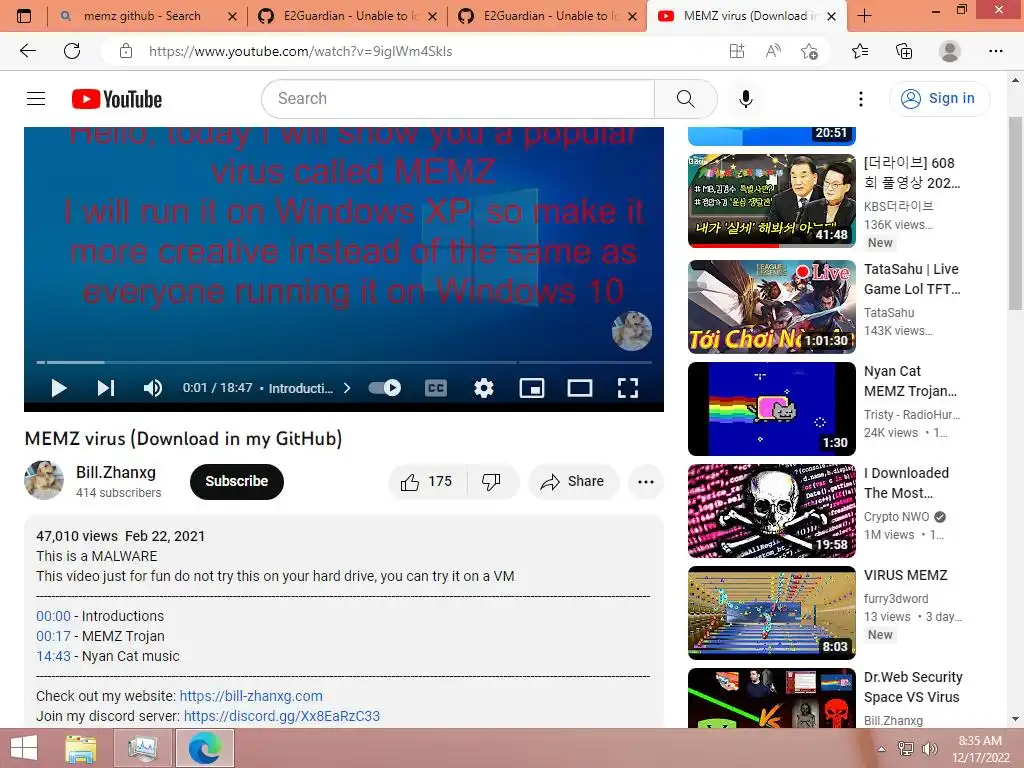
Task: Click Sign in button
Action: pos(939,99)
